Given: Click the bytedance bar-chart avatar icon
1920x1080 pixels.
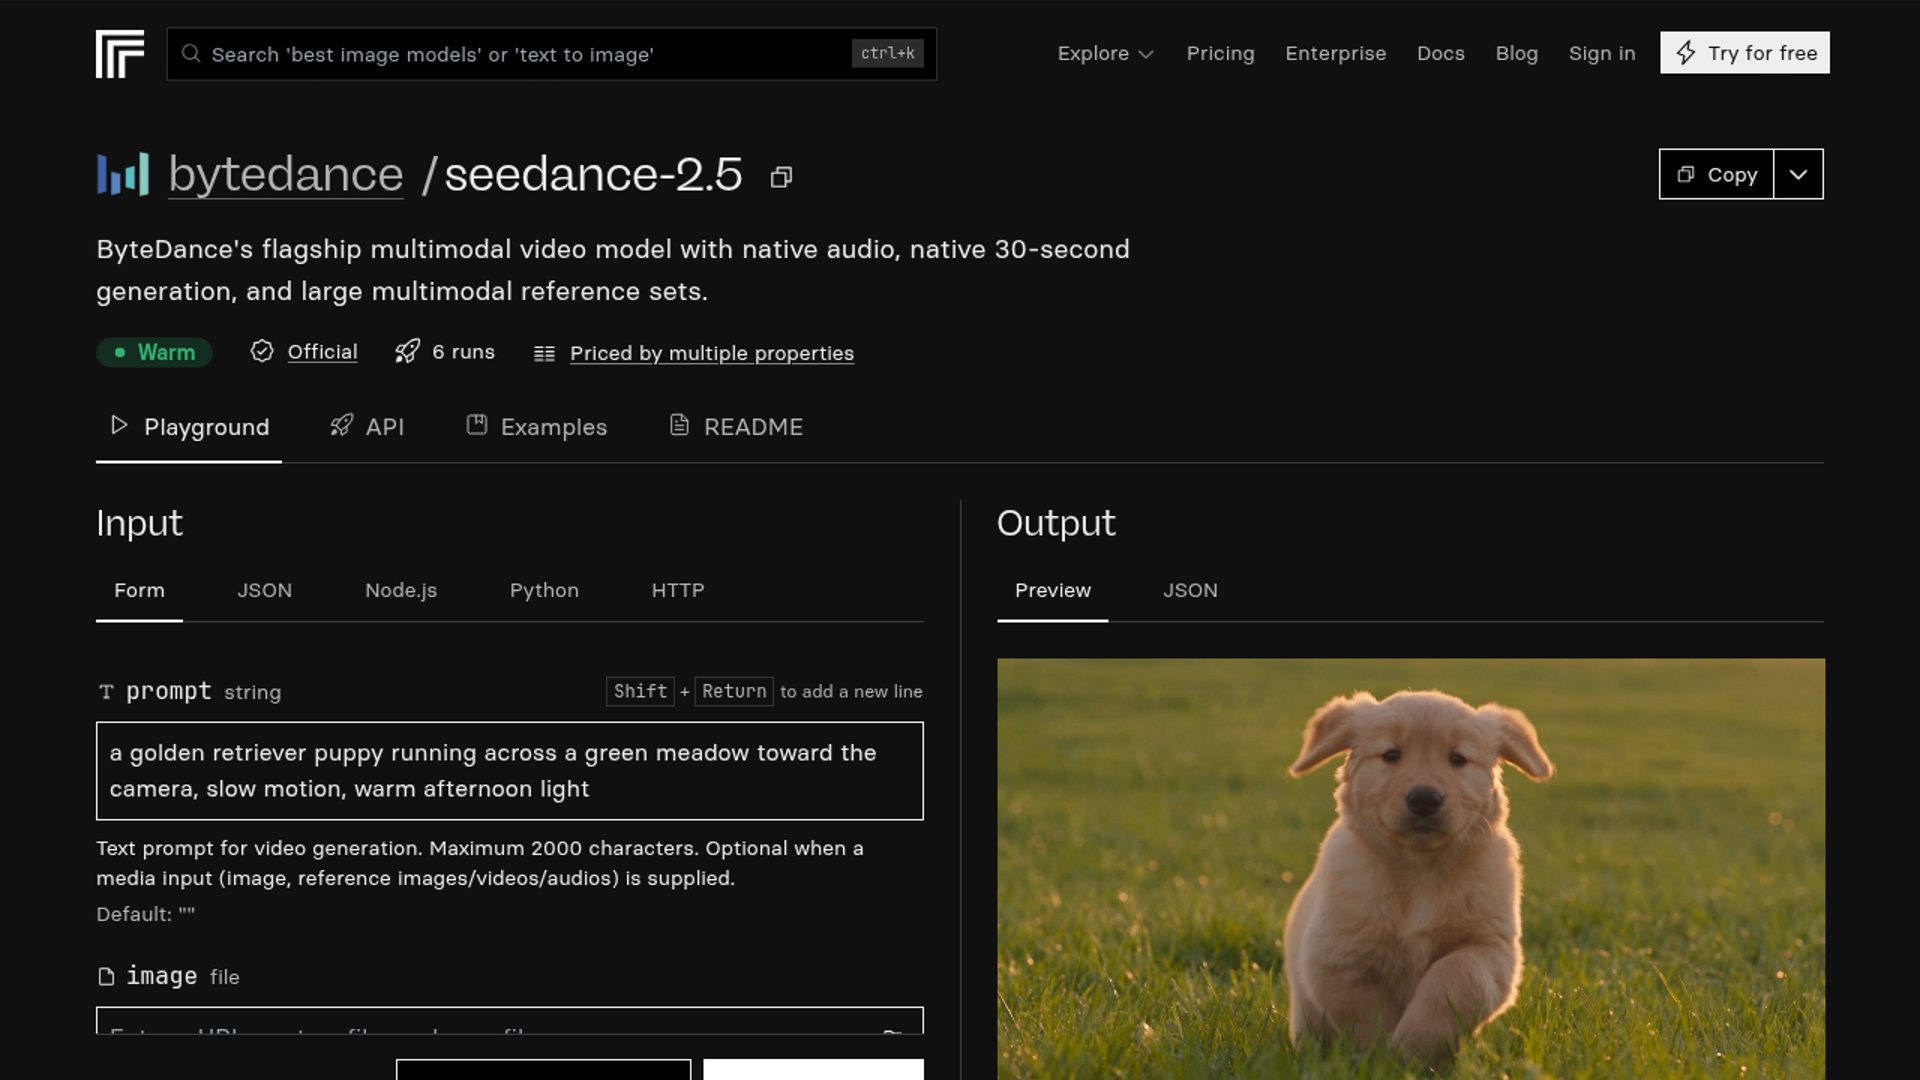Looking at the screenshot, I should [x=123, y=174].
